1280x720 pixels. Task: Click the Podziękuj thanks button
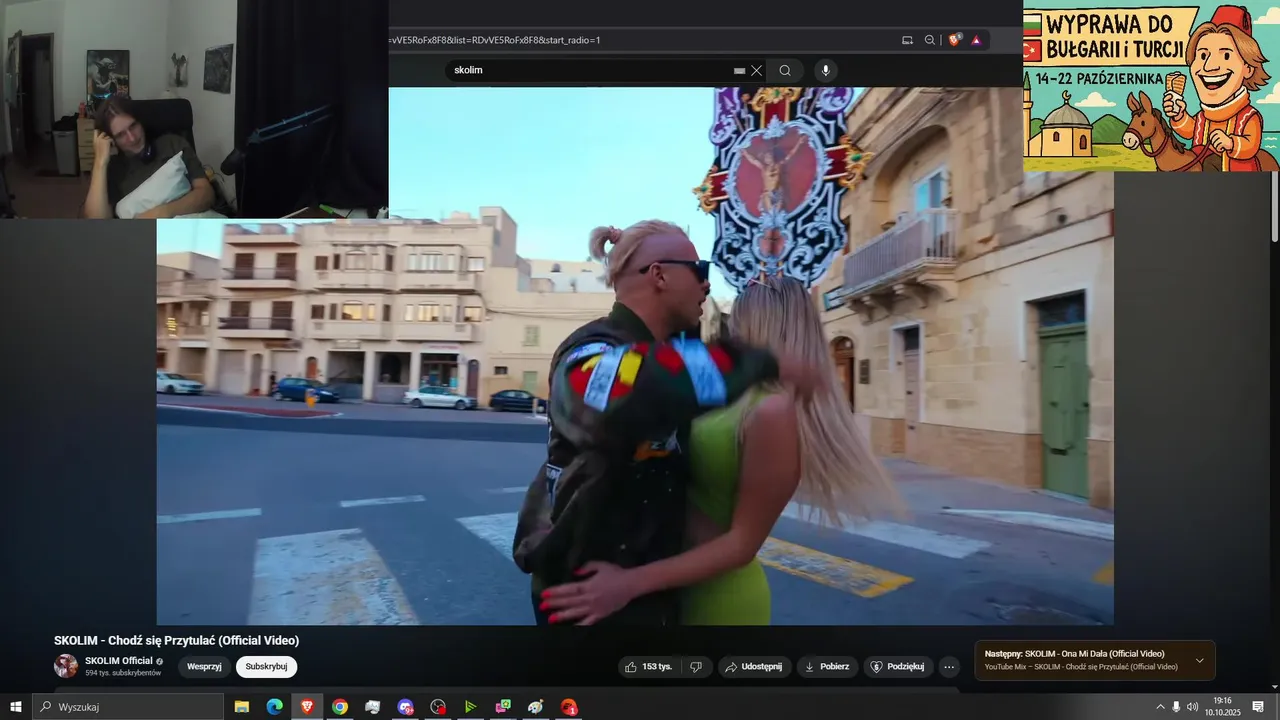coord(899,667)
